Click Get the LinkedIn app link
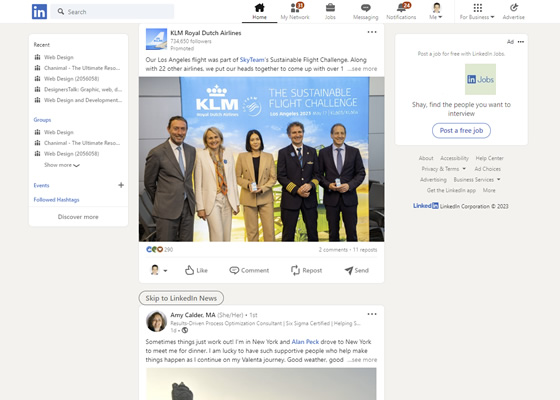560x400 pixels. 451,190
